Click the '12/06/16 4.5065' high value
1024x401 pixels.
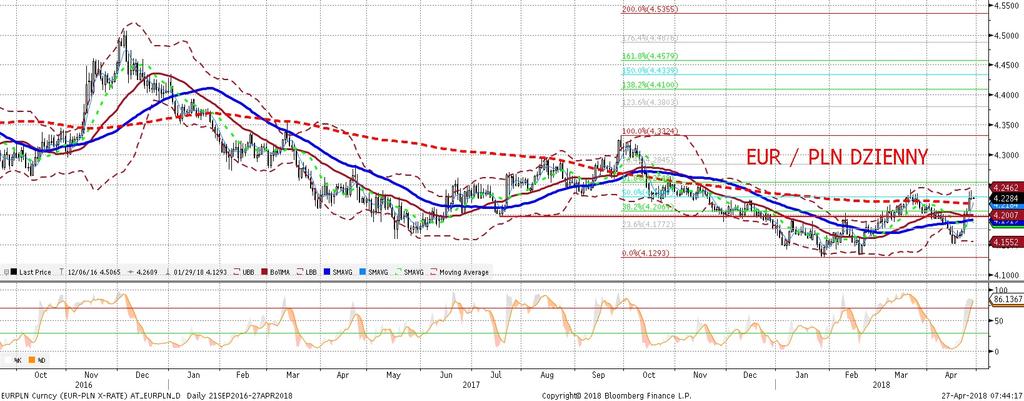click(94, 272)
